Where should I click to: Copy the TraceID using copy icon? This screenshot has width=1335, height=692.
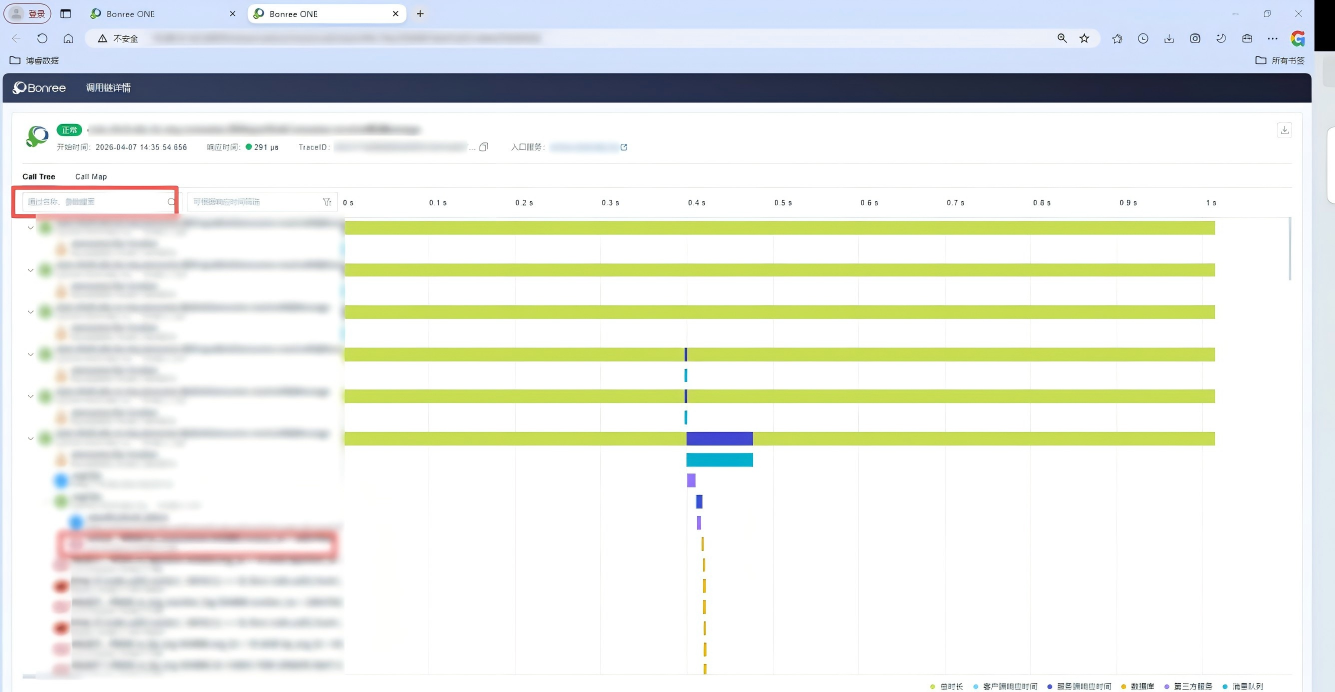(x=484, y=147)
